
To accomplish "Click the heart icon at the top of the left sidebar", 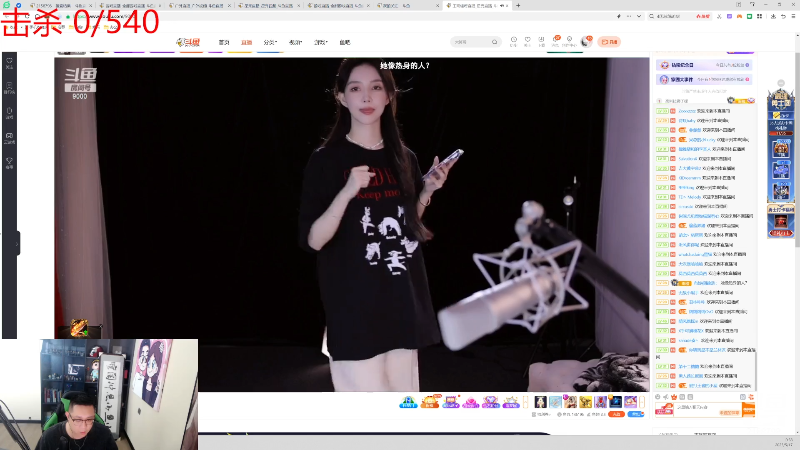I will click(x=9, y=63).
